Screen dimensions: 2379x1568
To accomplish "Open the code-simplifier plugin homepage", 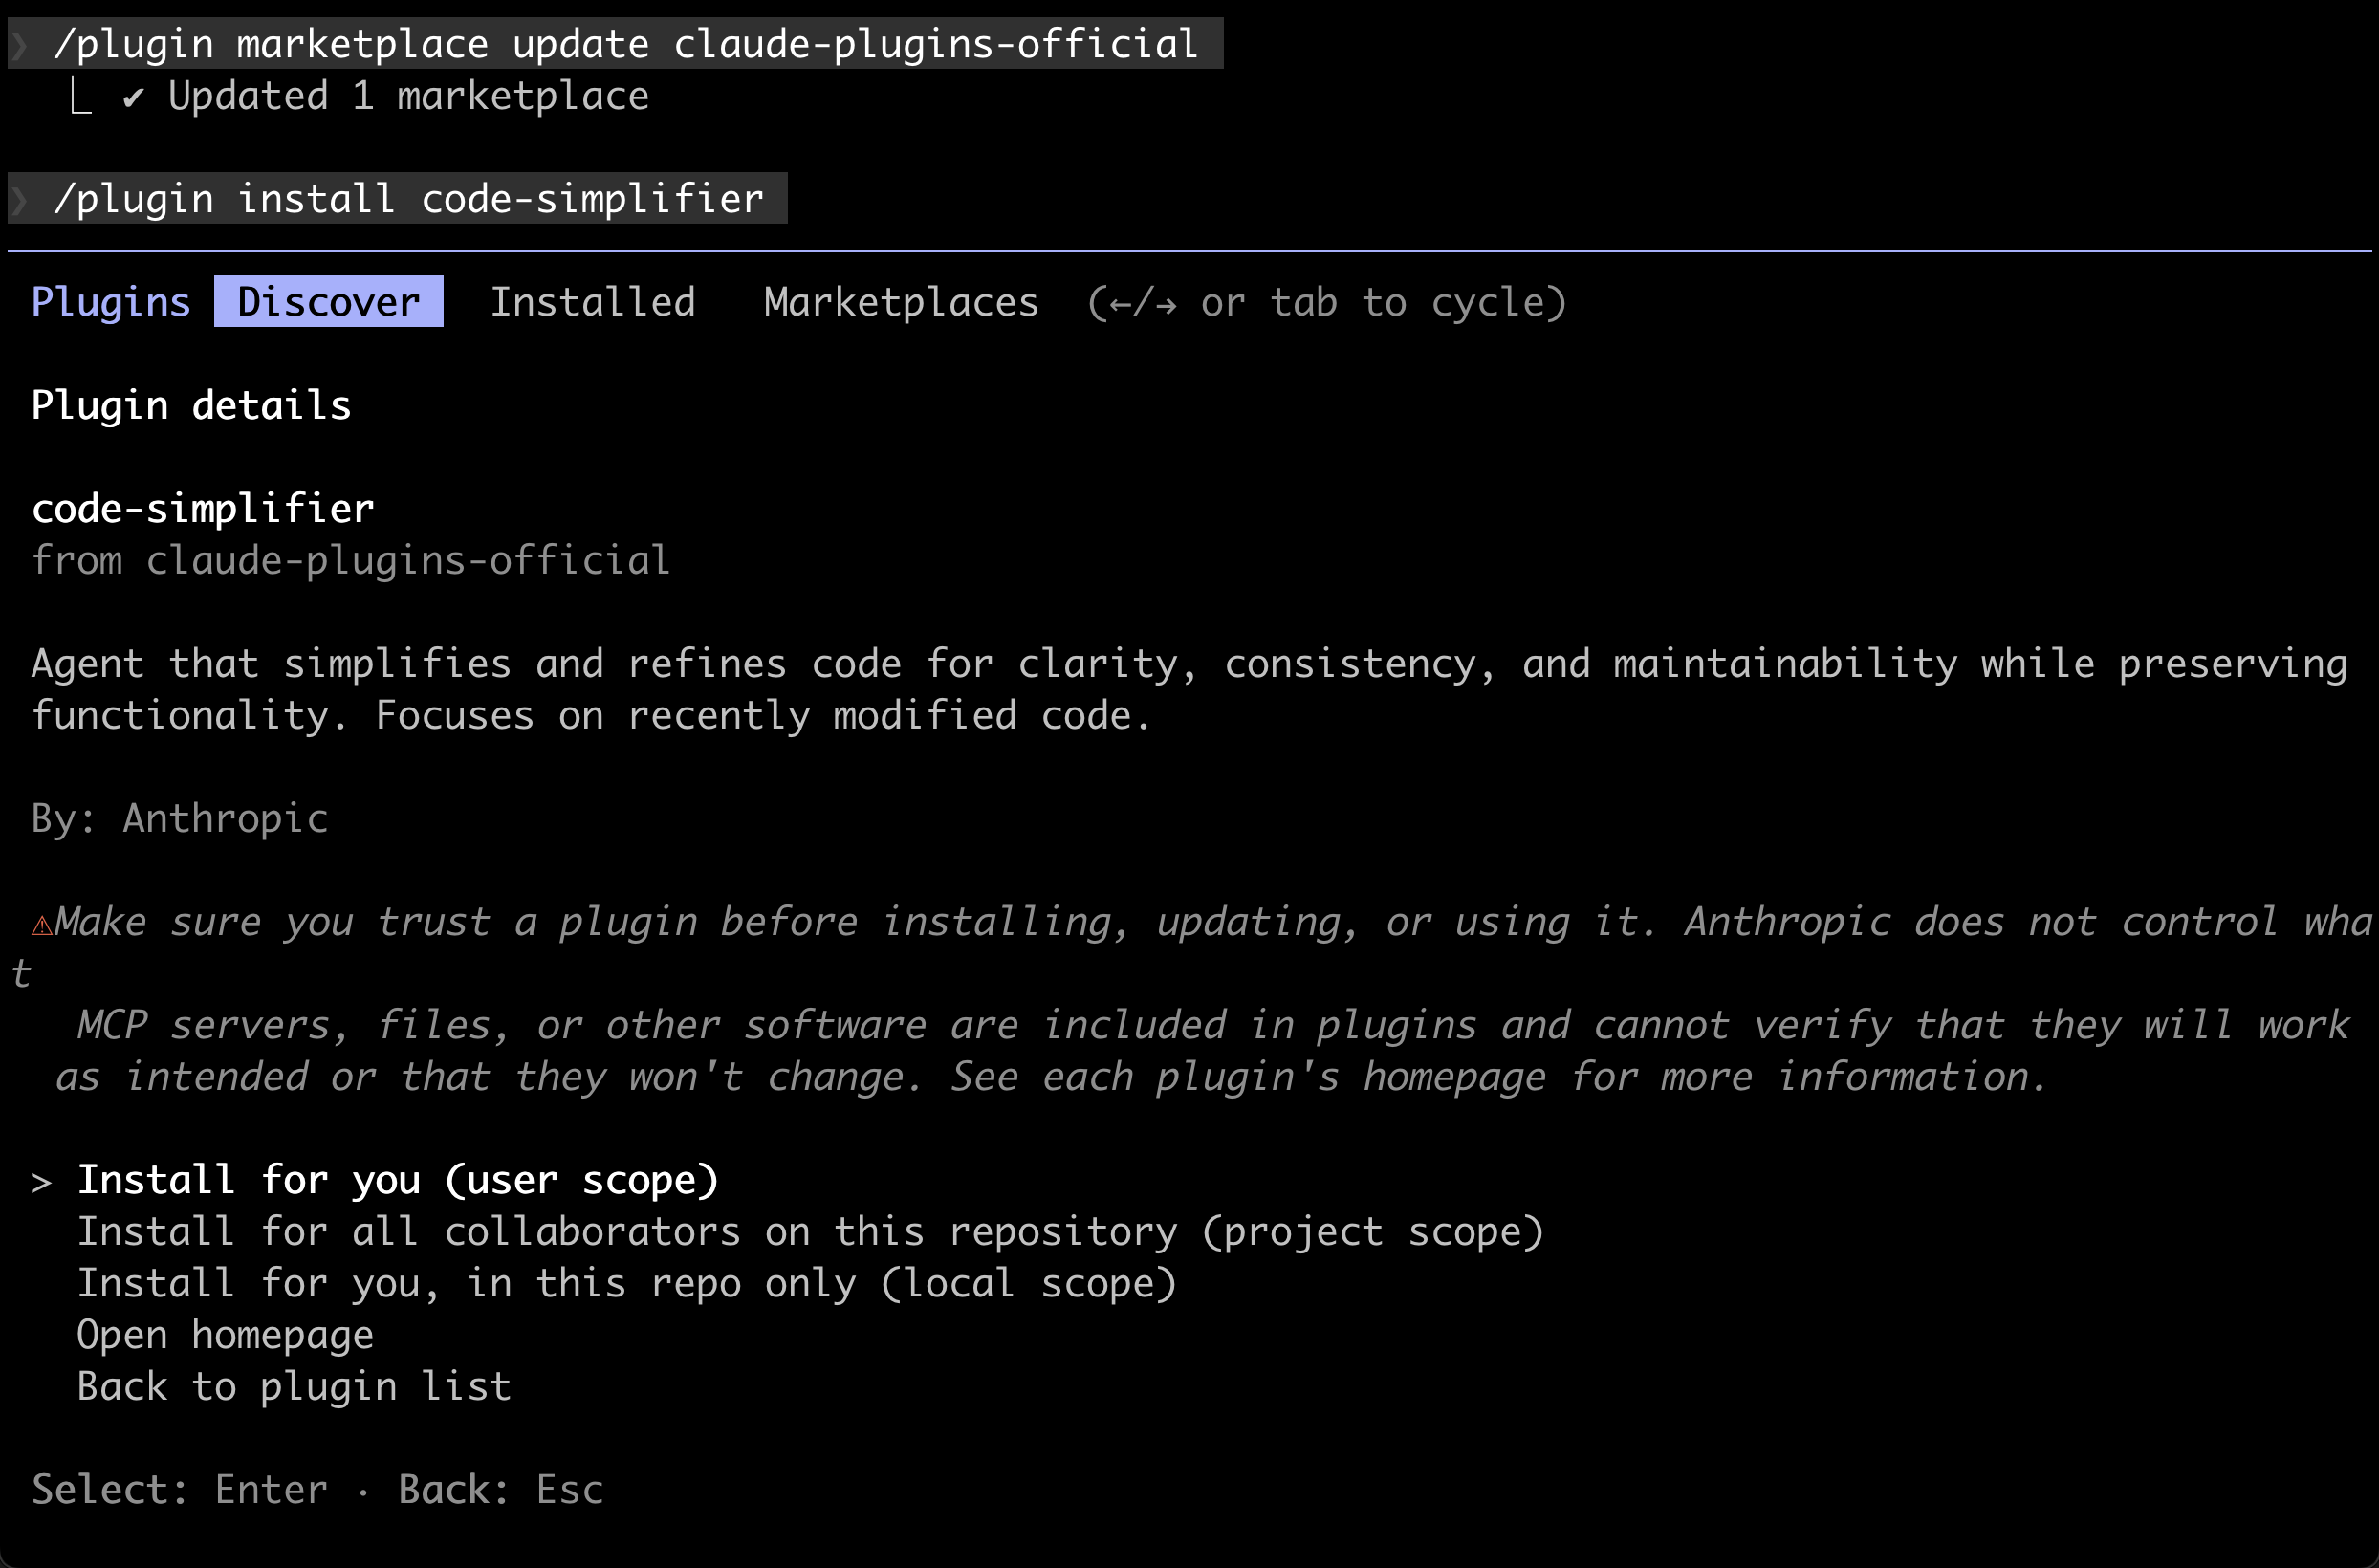I will 225,1334.
